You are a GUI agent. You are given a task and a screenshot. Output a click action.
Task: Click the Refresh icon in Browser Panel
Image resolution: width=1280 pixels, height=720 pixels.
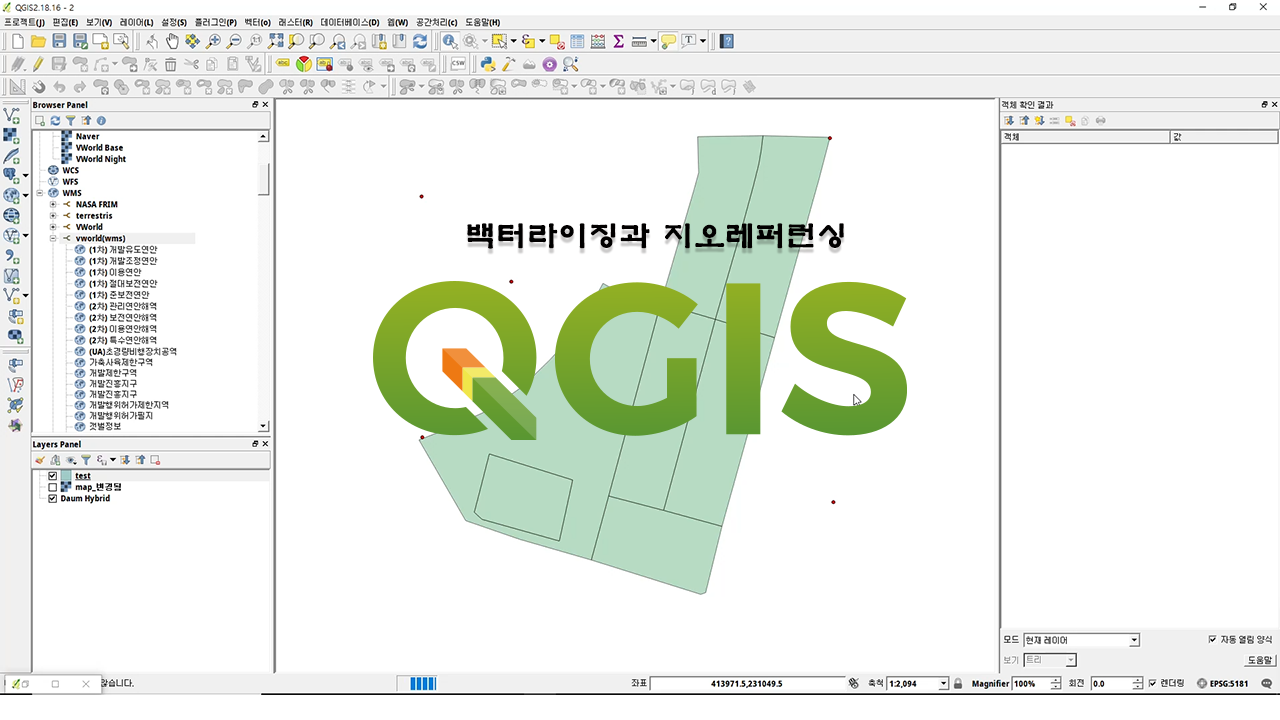pyautogui.click(x=56, y=120)
